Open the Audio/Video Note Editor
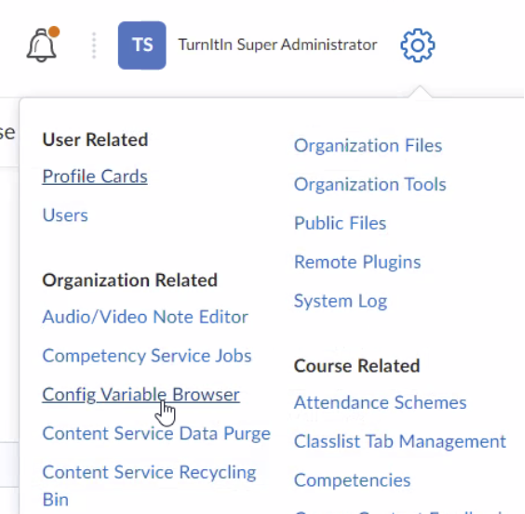The width and height of the screenshot is (525, 514). [145, 317]
